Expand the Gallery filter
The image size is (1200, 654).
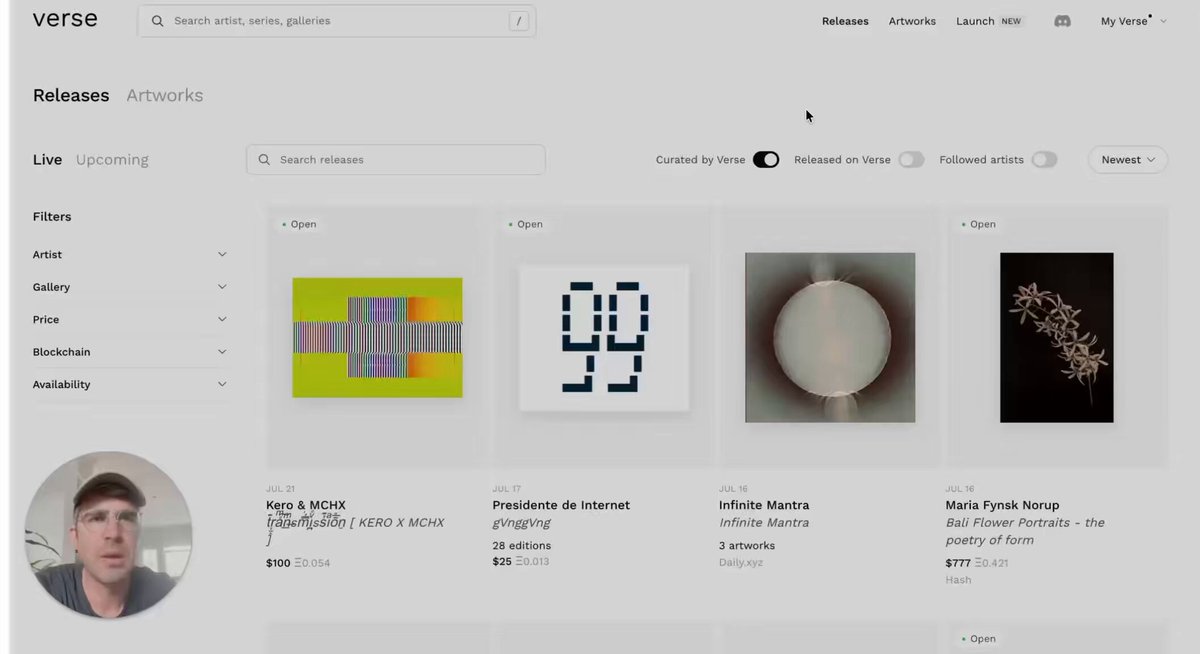coord(130,287)
